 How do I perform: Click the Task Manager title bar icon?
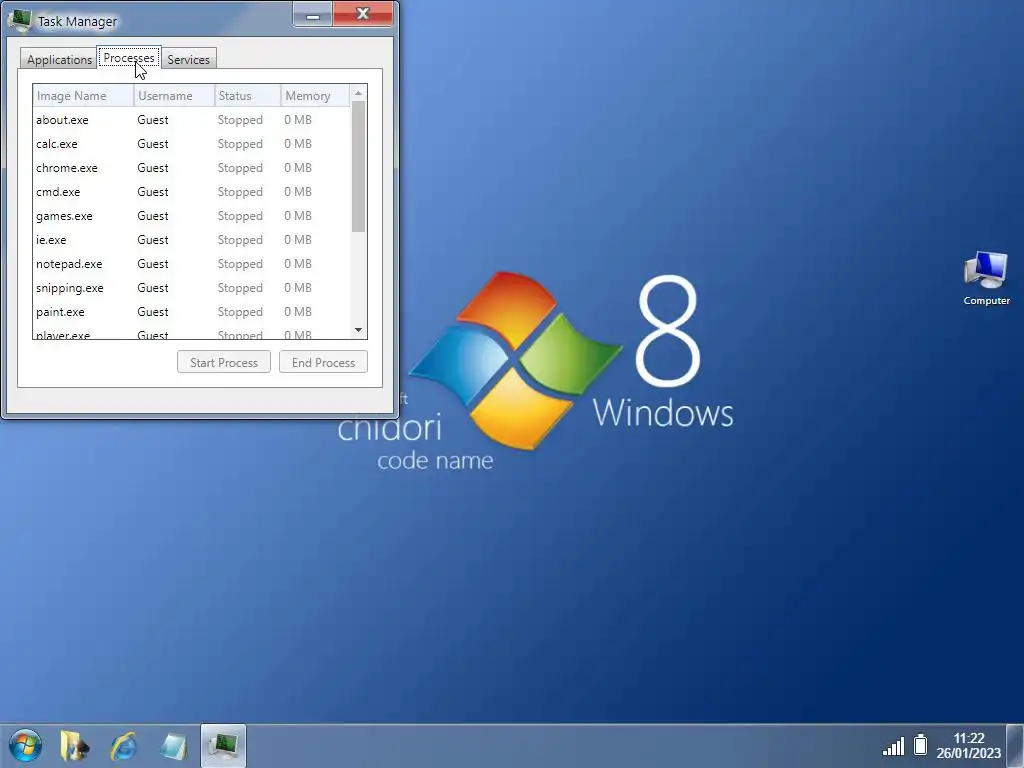[20, 20]
